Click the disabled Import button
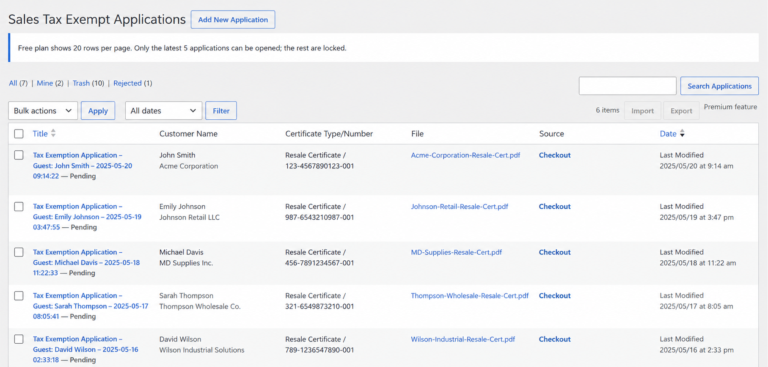Viewport: 768px width, 367px height. [642, 111]
